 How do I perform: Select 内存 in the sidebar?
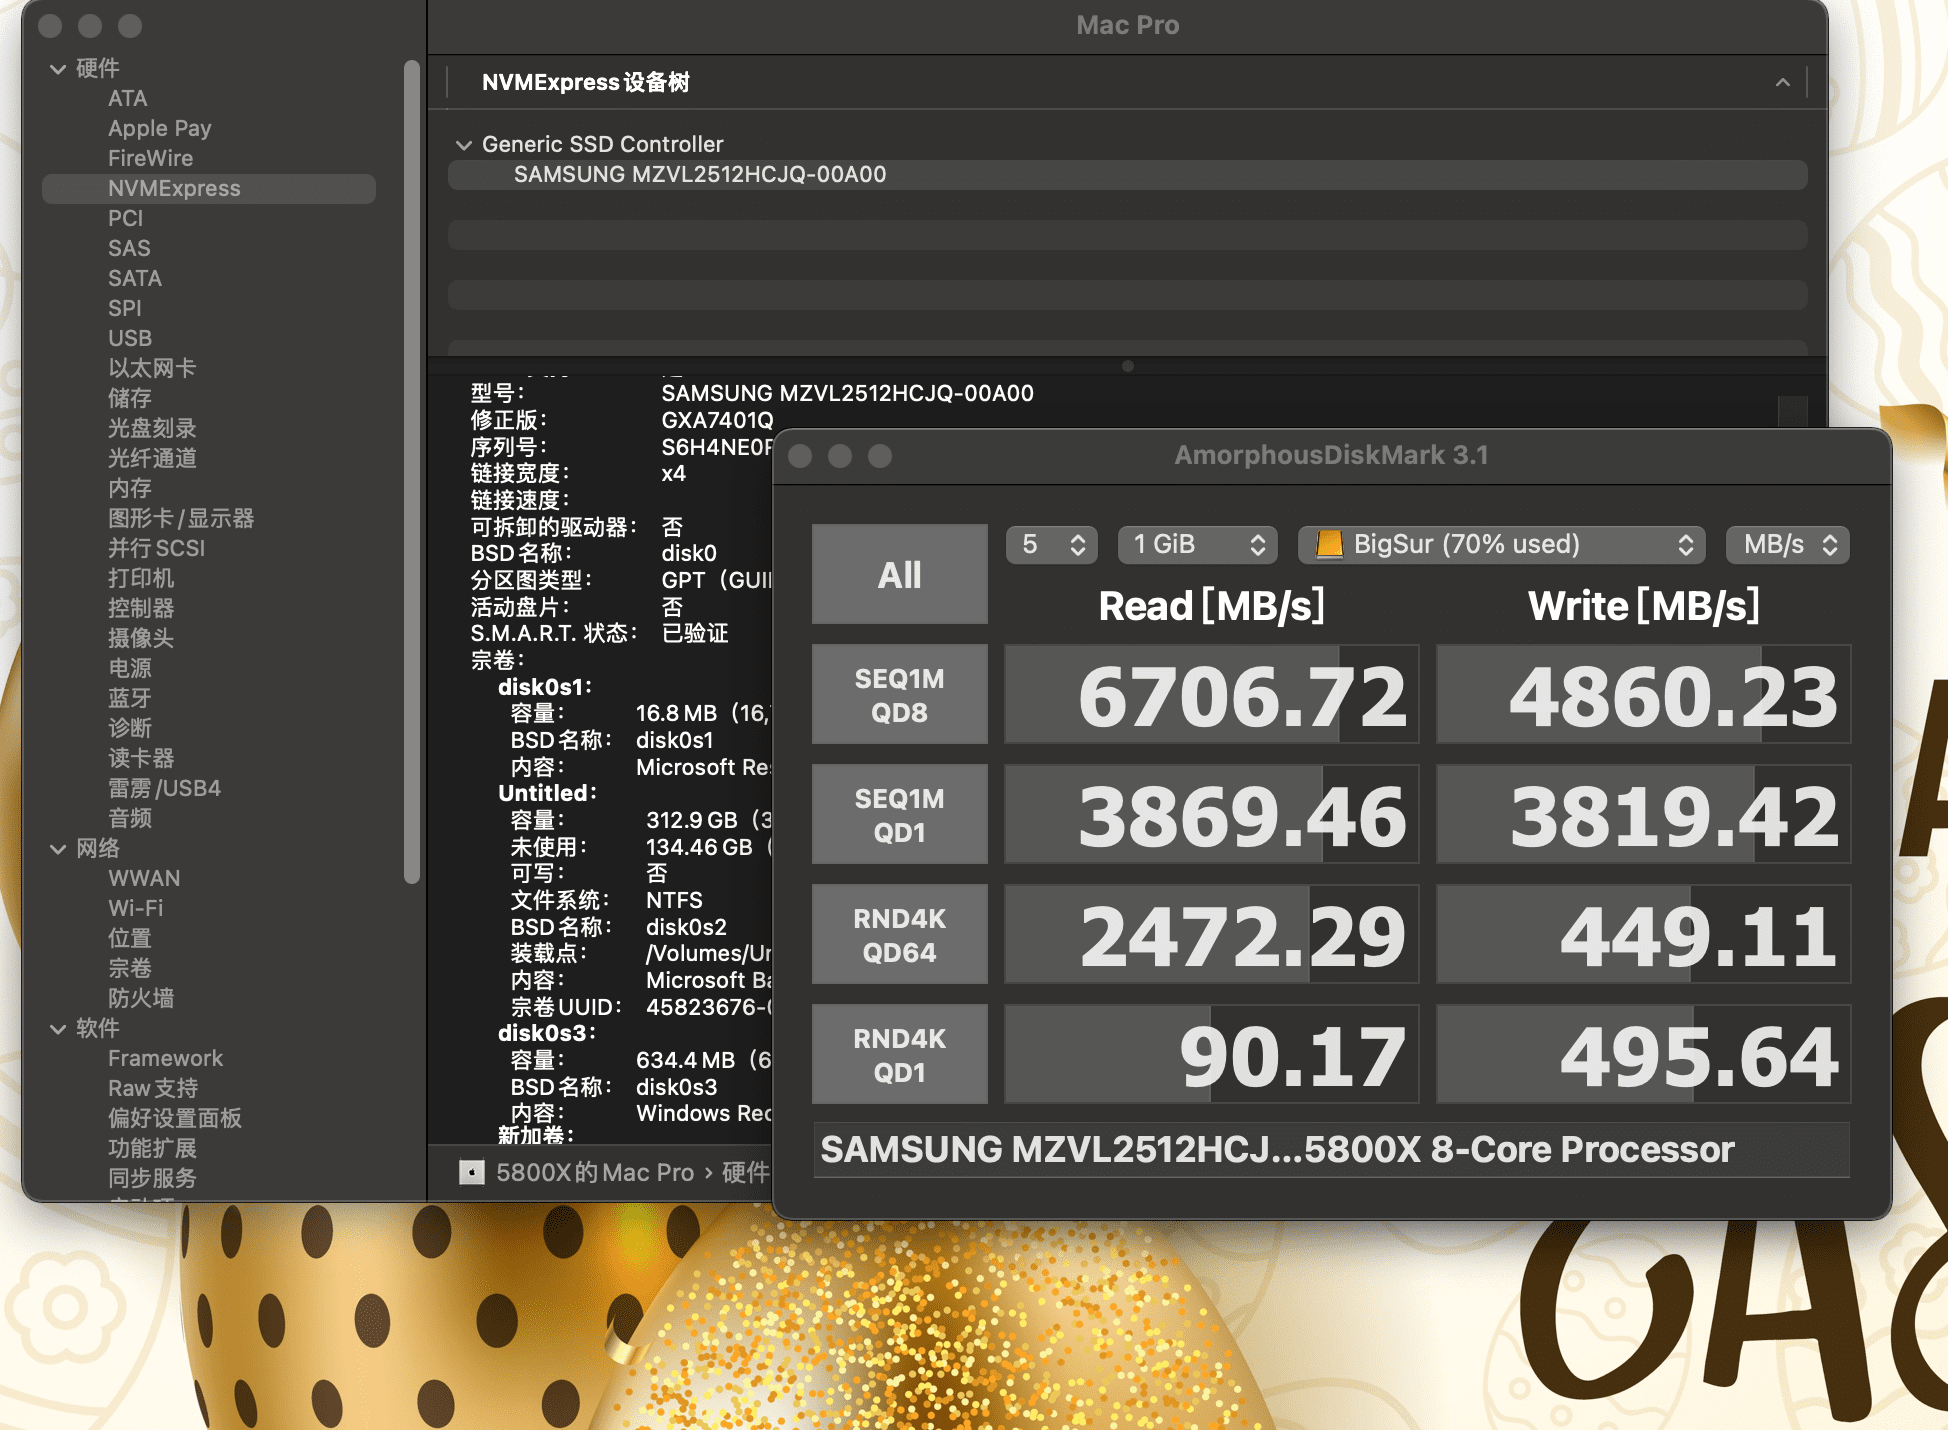130,488
